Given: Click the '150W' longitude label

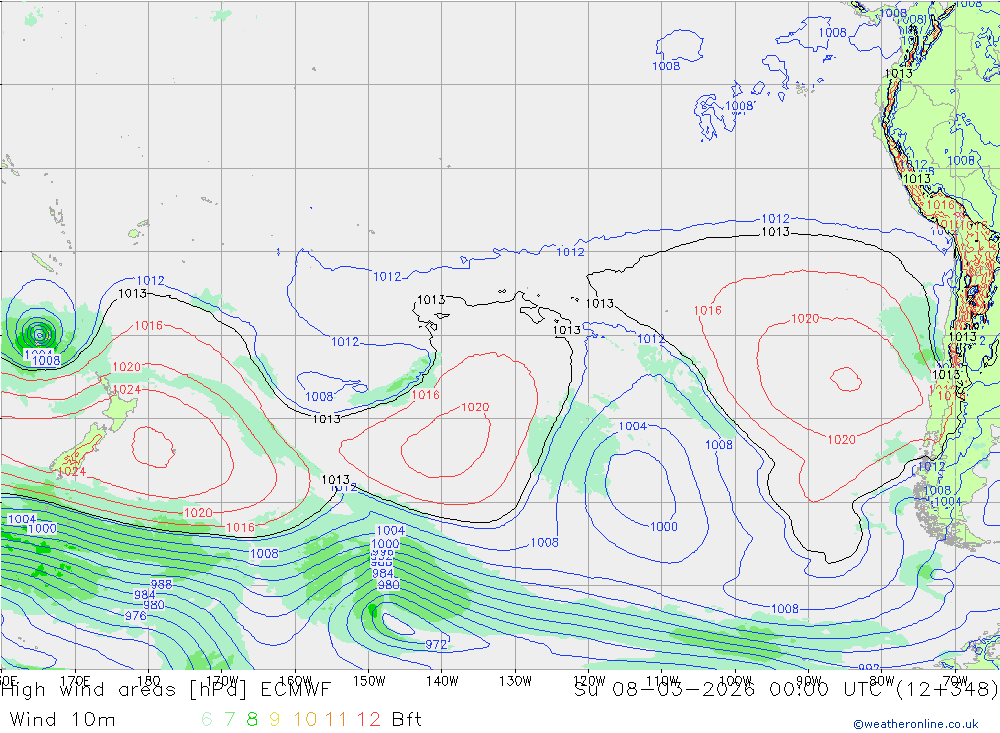Looking at the screenshot, I should tap(369, 681).
